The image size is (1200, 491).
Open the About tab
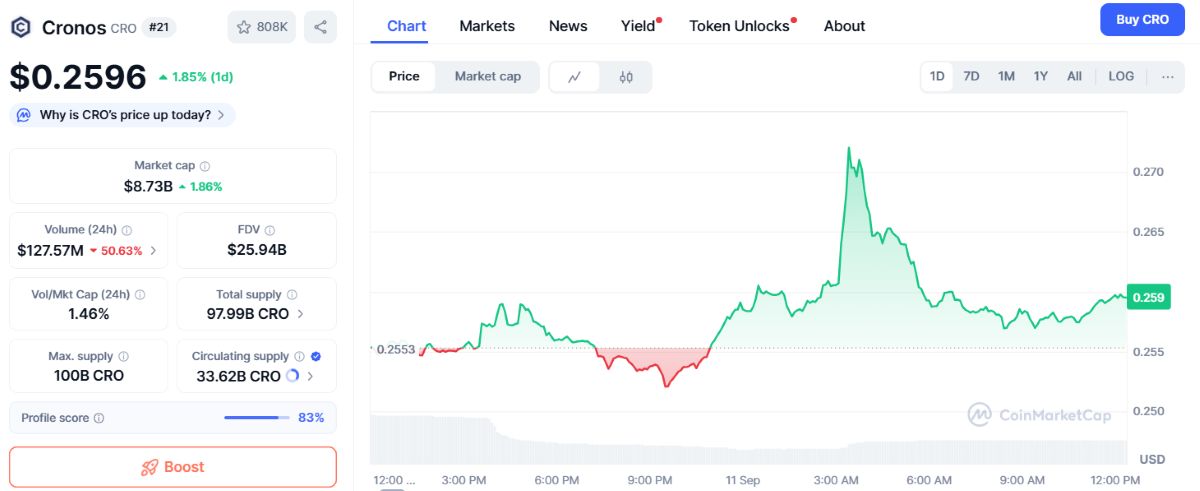844,26
